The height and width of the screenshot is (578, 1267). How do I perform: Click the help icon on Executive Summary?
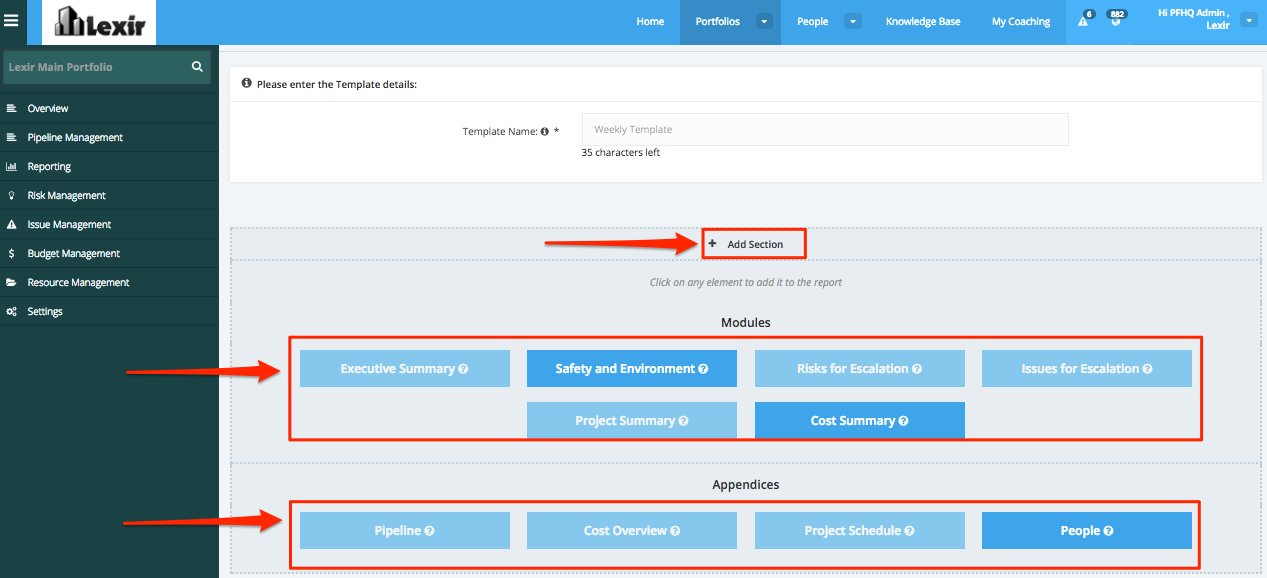click(x=463, y=369)
